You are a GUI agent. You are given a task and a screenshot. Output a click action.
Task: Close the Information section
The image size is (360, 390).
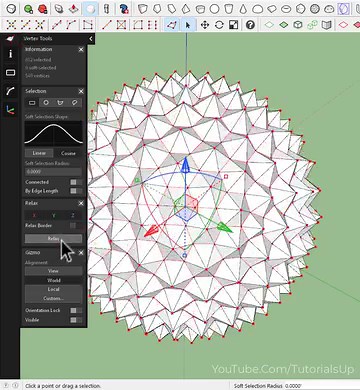pyautogui.click(x=81, y=49)
